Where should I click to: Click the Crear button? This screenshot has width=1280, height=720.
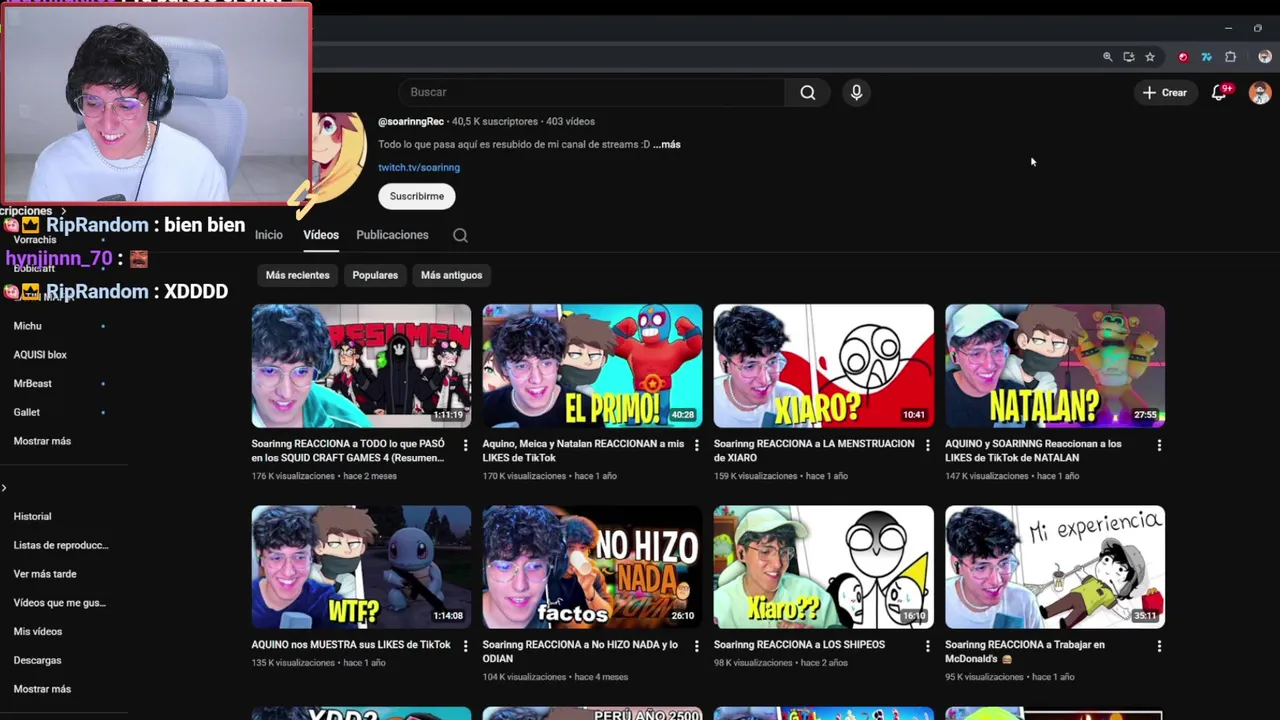[x=1165, y=92]
